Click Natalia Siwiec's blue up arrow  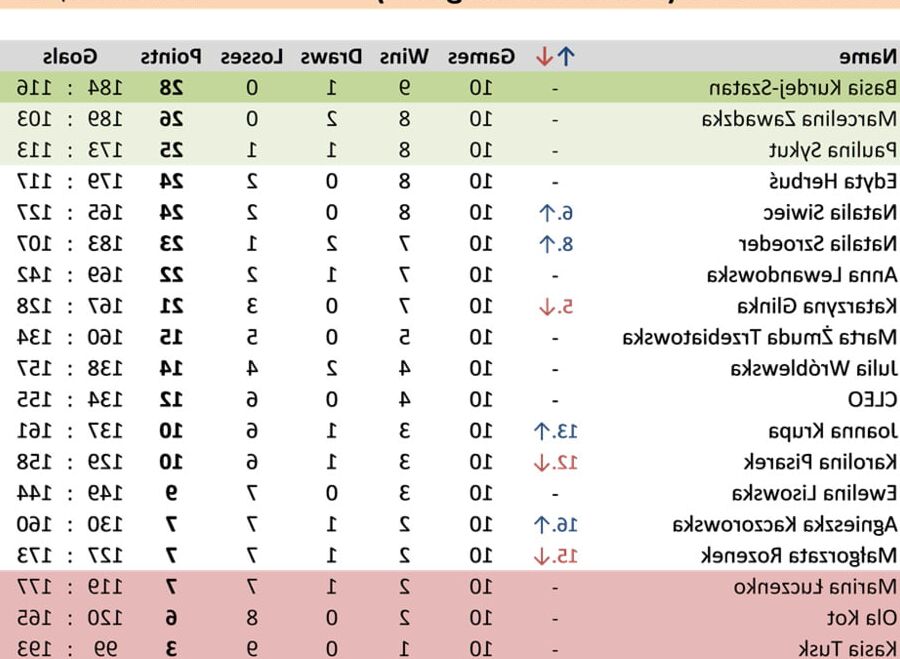(x=546, y=213)
